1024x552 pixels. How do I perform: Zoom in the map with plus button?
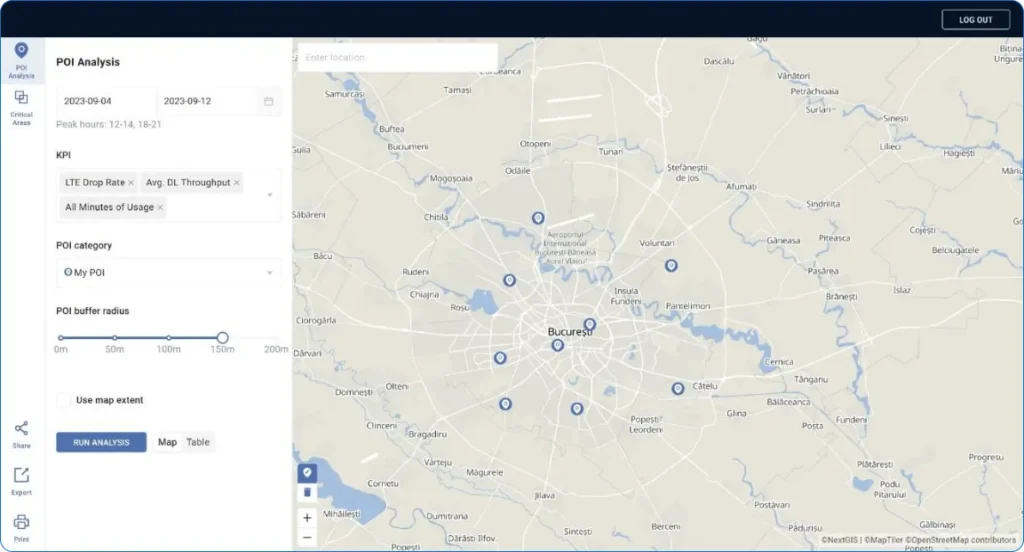(x=307, y=518)
